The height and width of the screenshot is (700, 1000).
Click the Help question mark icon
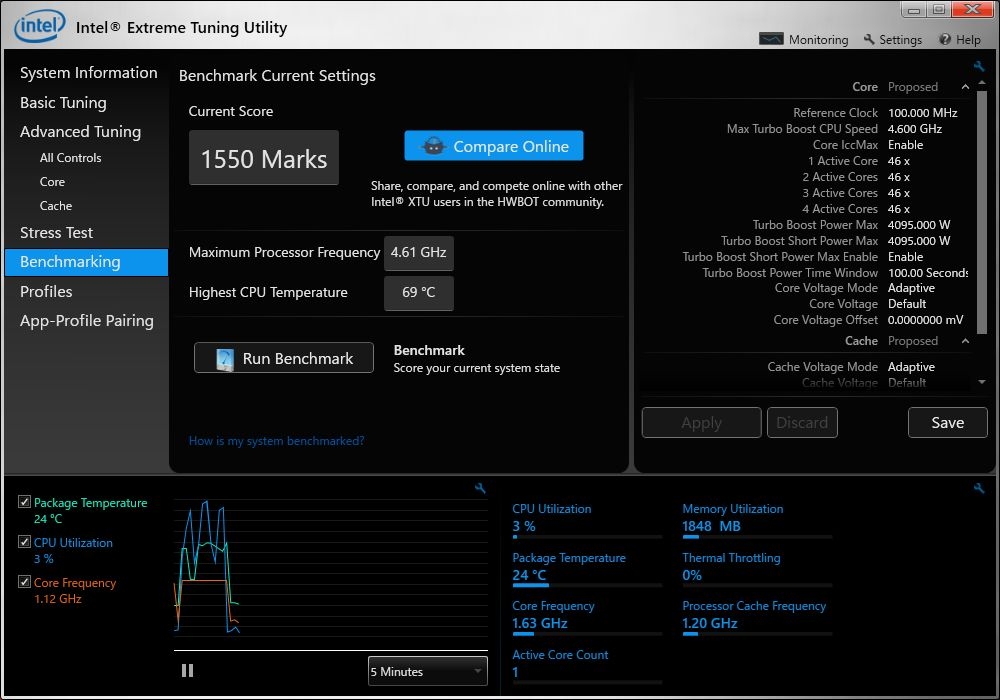(945, 40)
